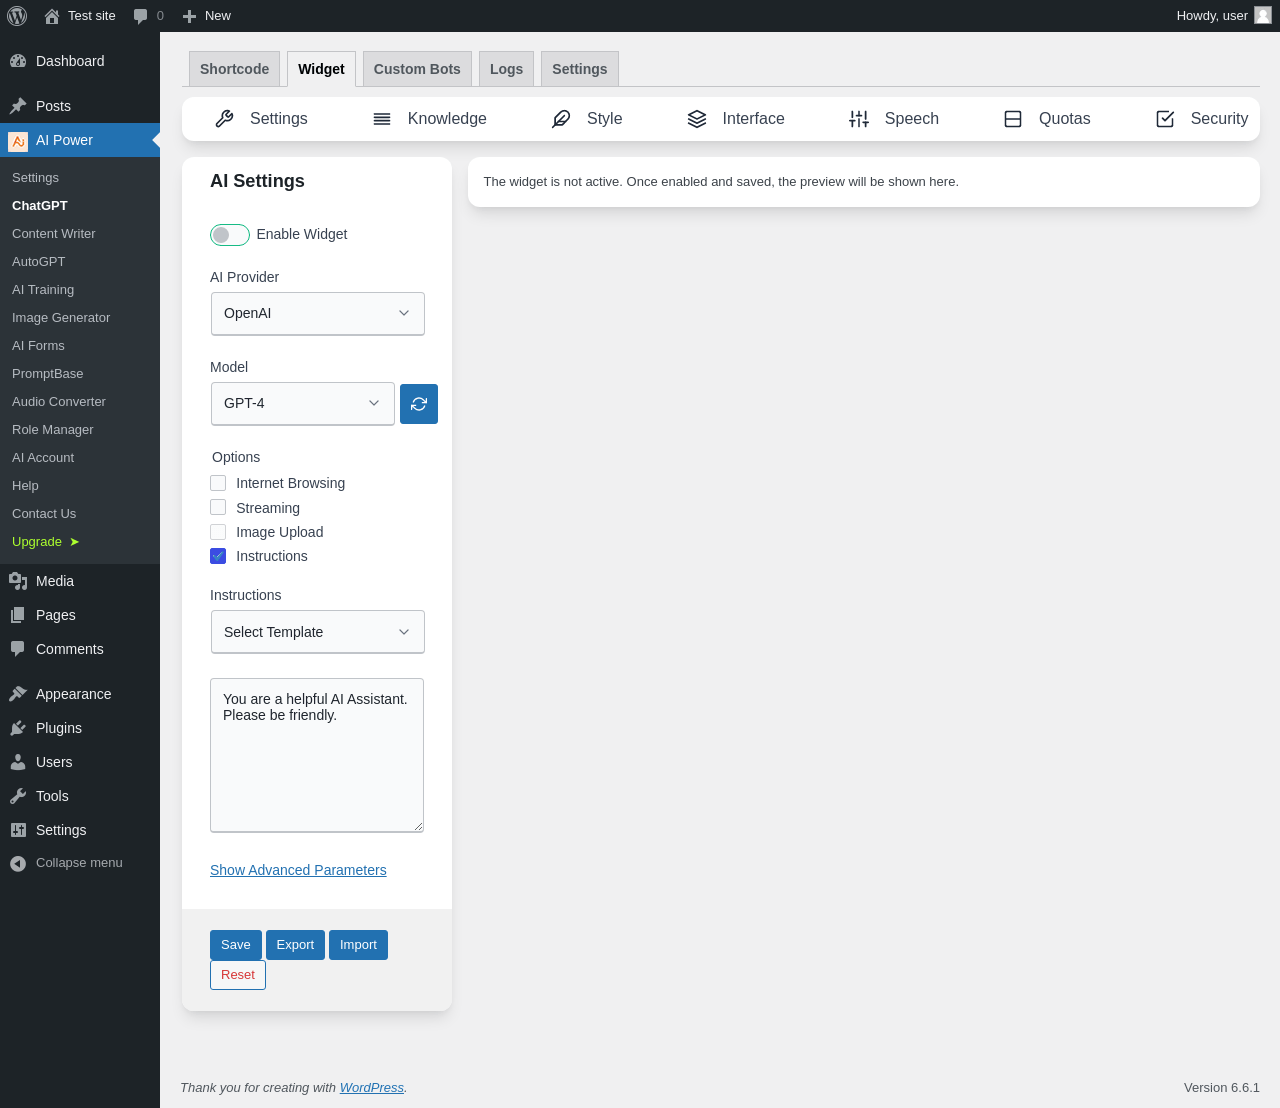This screenshot has width=1280, height=1108.
Task: Click the plus icon next to New
Action: (189, 16)
